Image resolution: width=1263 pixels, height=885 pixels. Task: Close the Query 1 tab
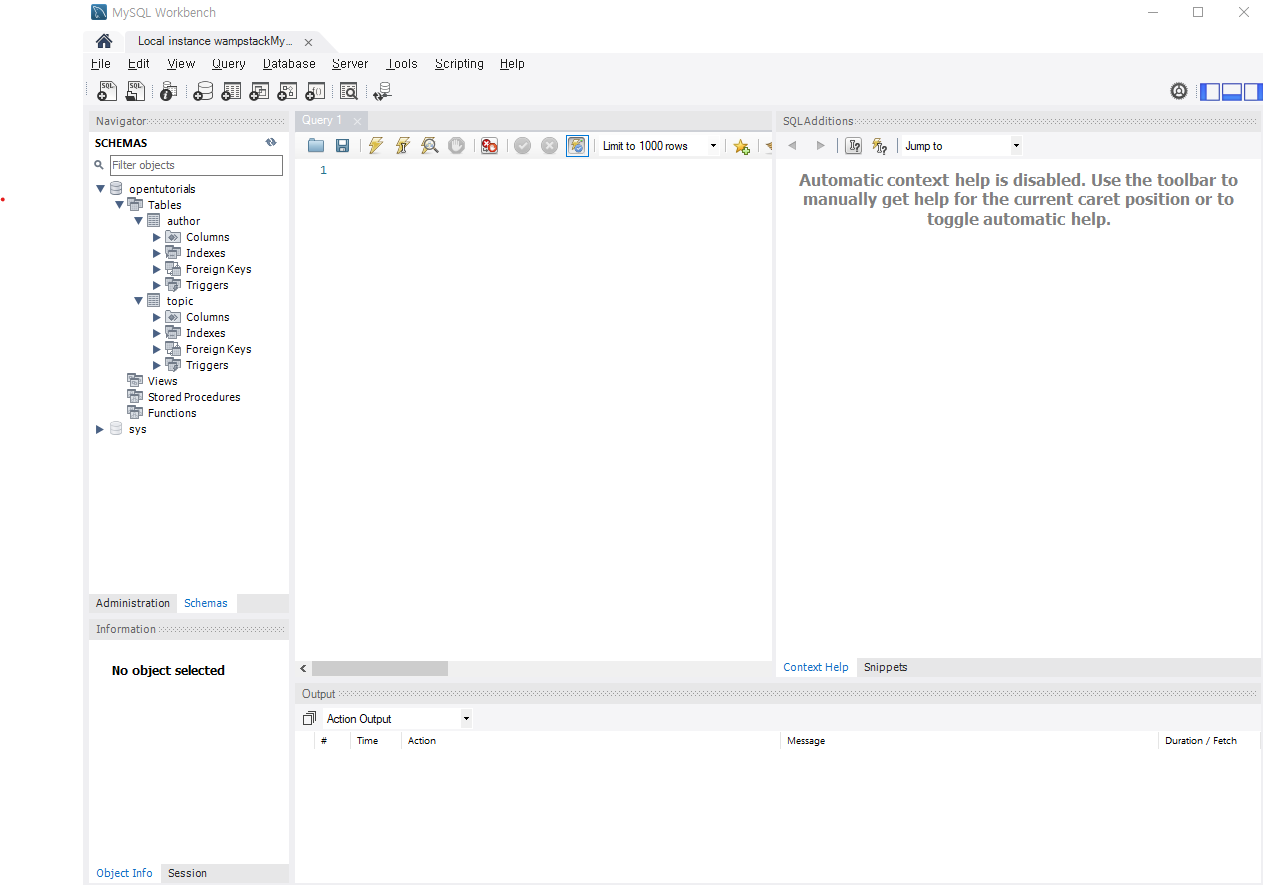pos(358,121)
